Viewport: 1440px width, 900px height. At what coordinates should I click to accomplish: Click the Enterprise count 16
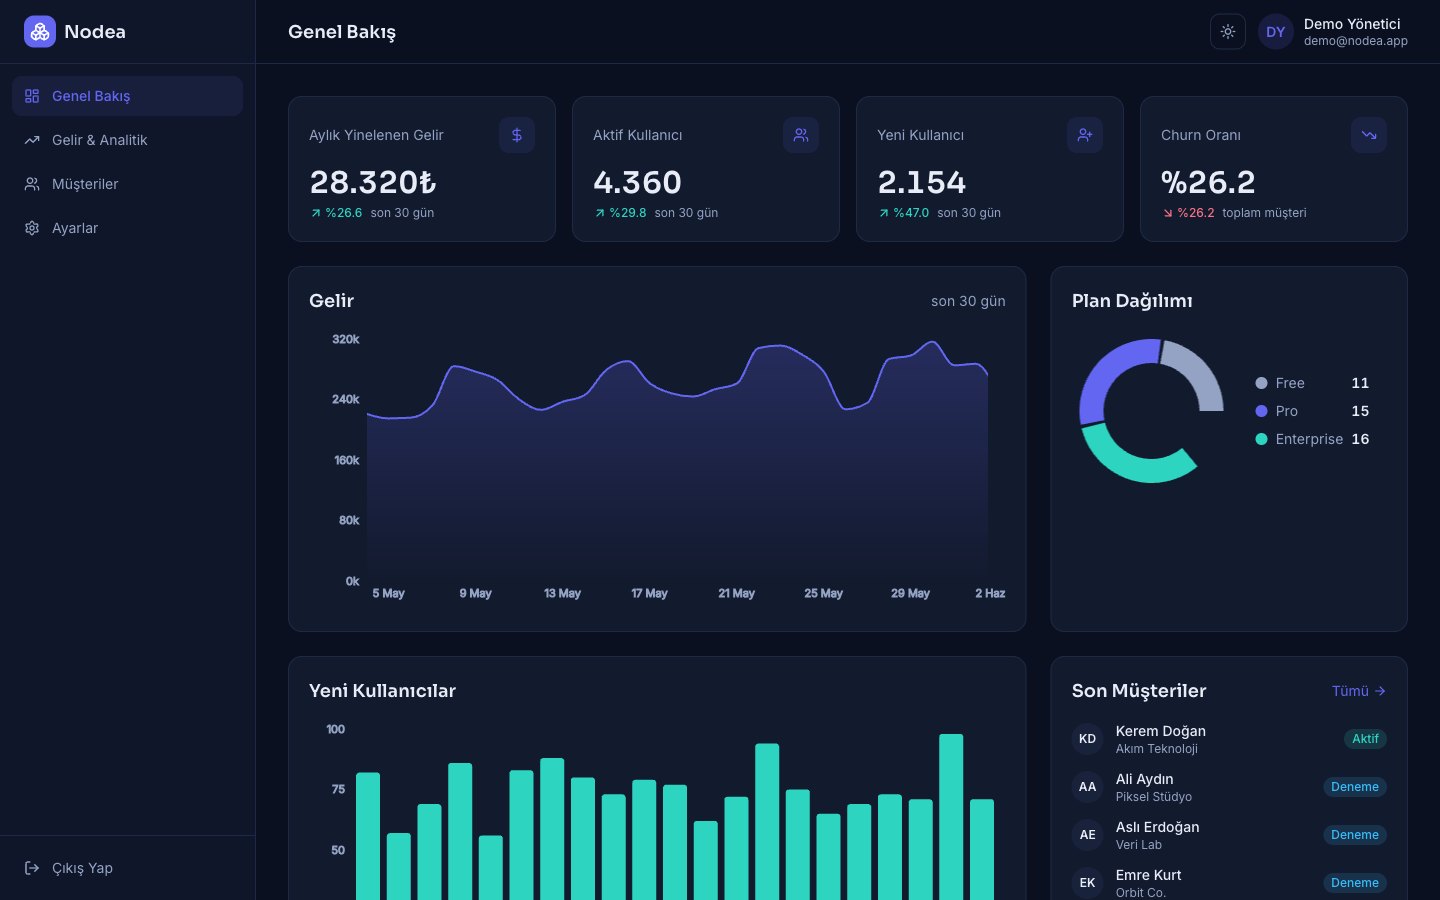[x=1360, y=439]
